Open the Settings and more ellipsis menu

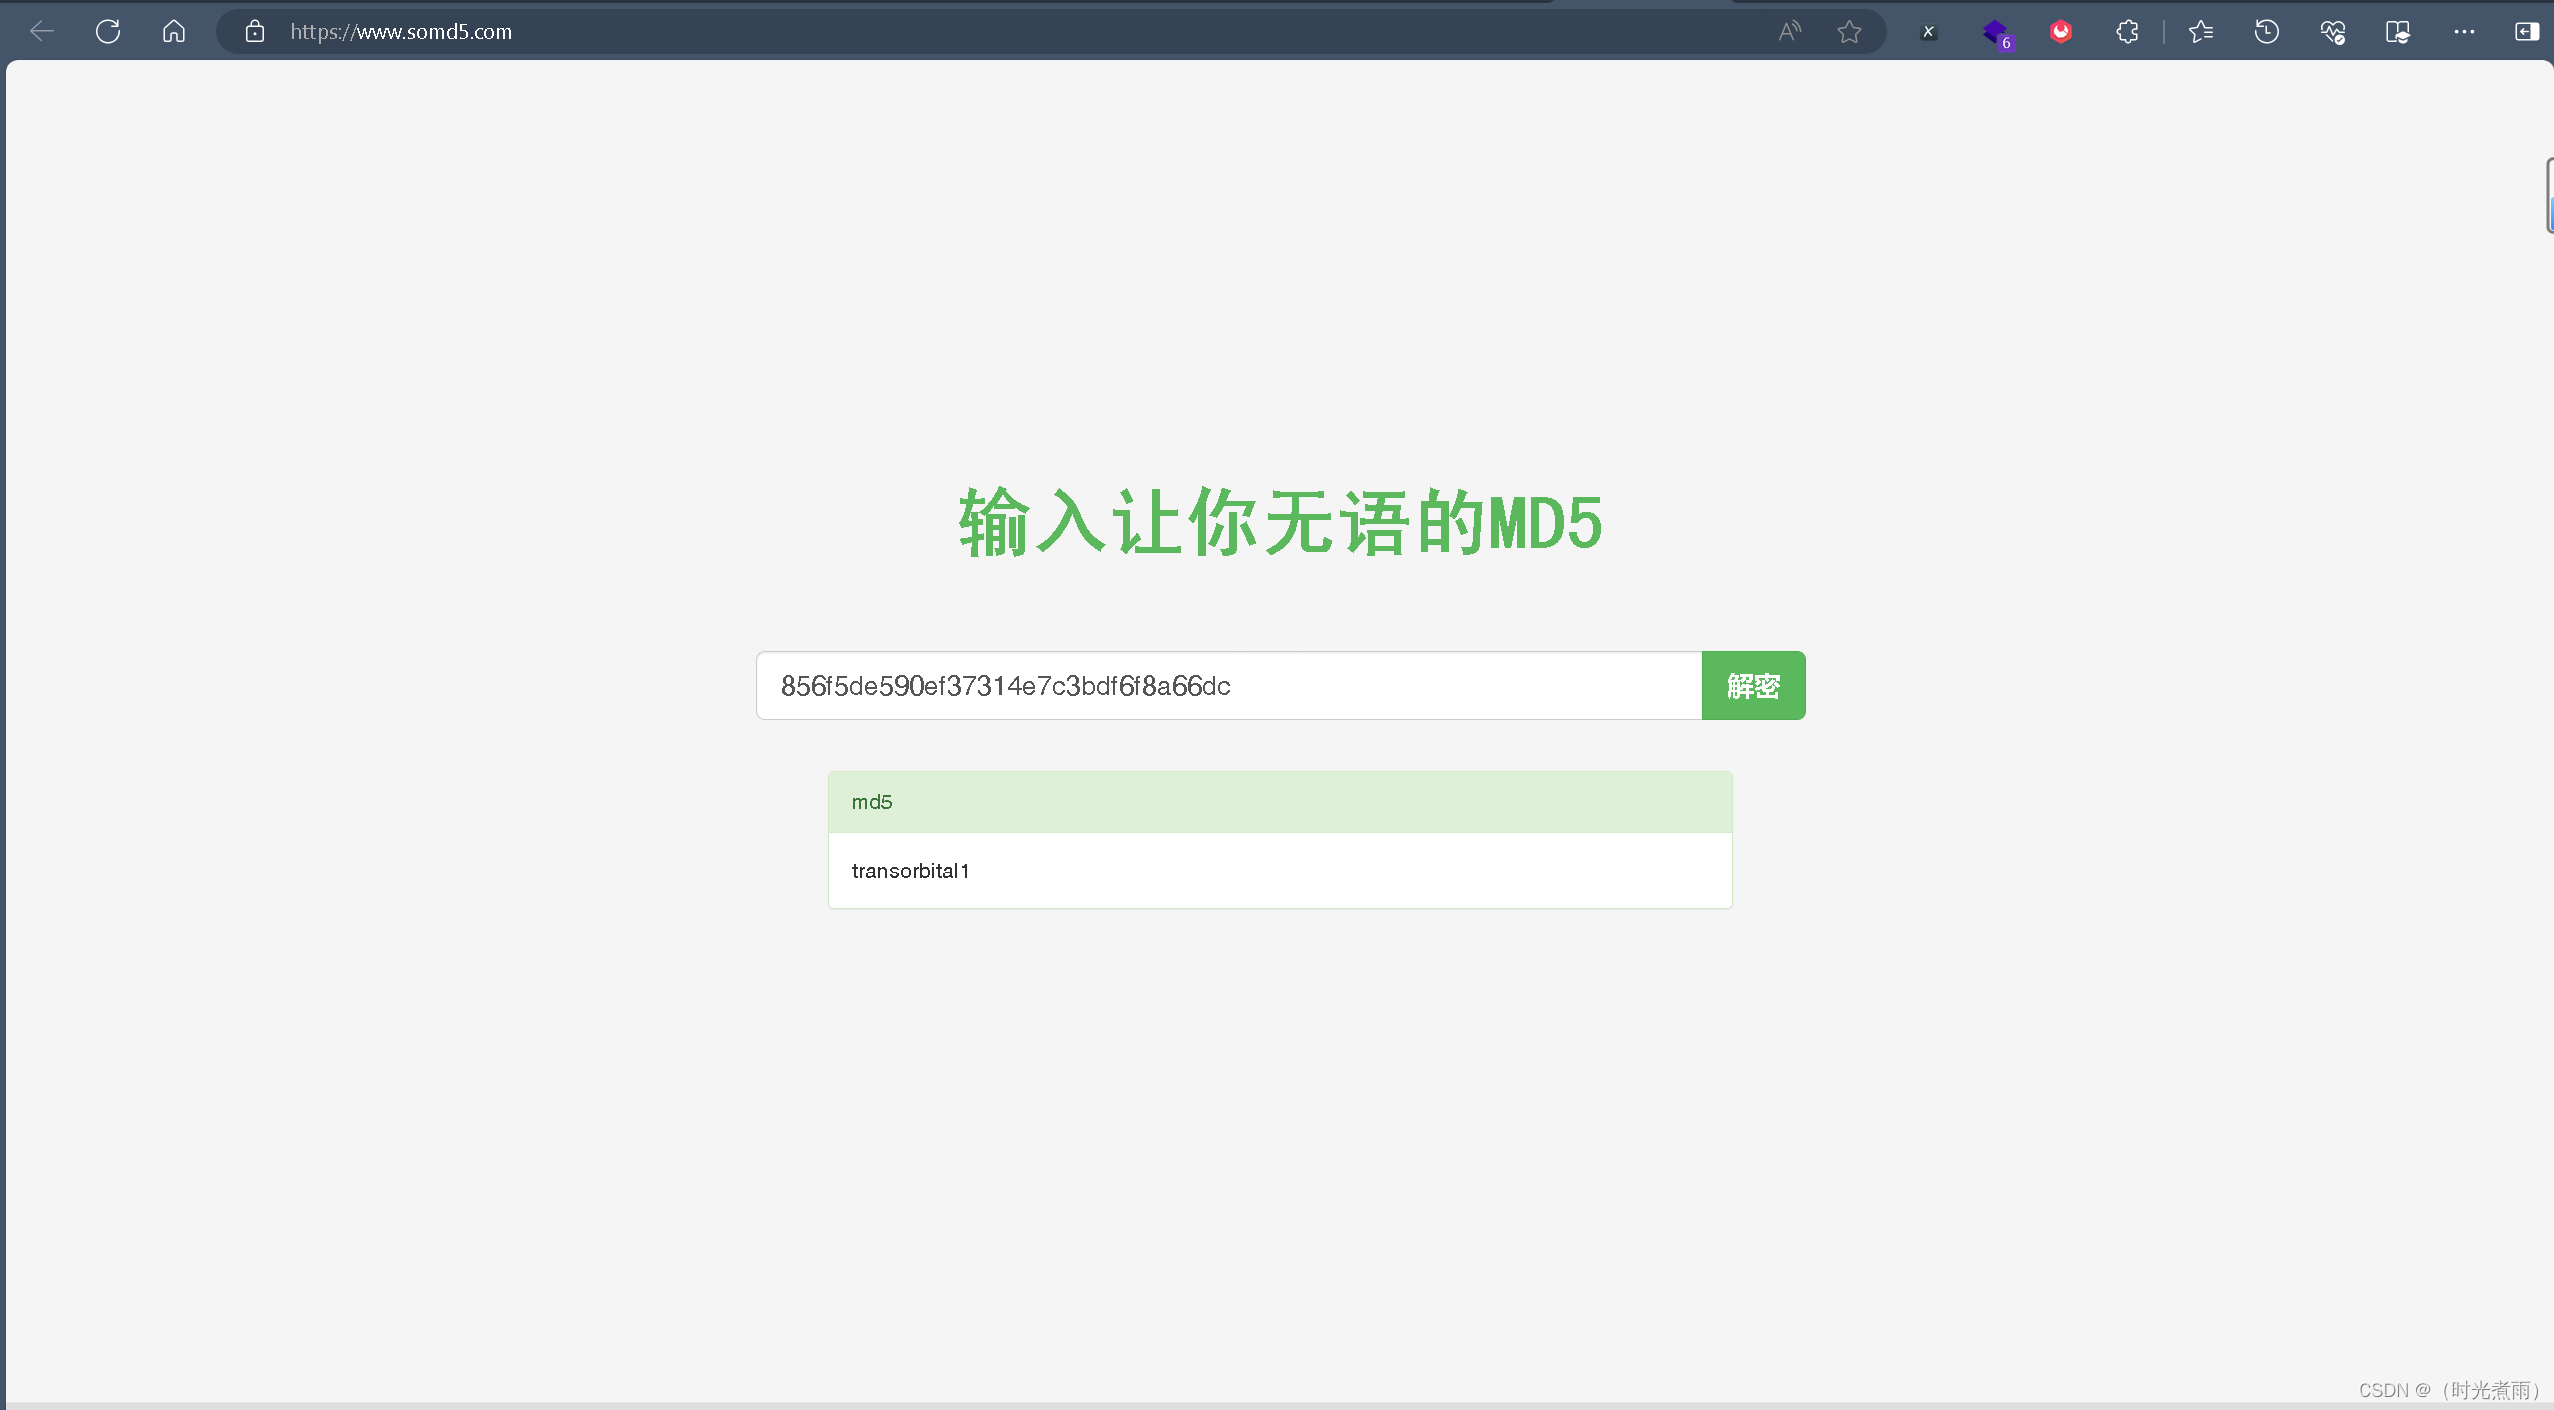(x=2464, y=32)
